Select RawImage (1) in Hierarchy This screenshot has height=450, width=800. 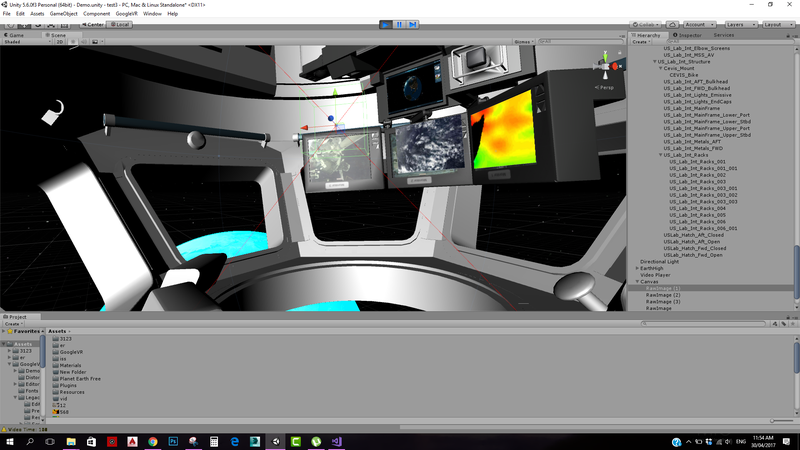click(x=662, y=288)
